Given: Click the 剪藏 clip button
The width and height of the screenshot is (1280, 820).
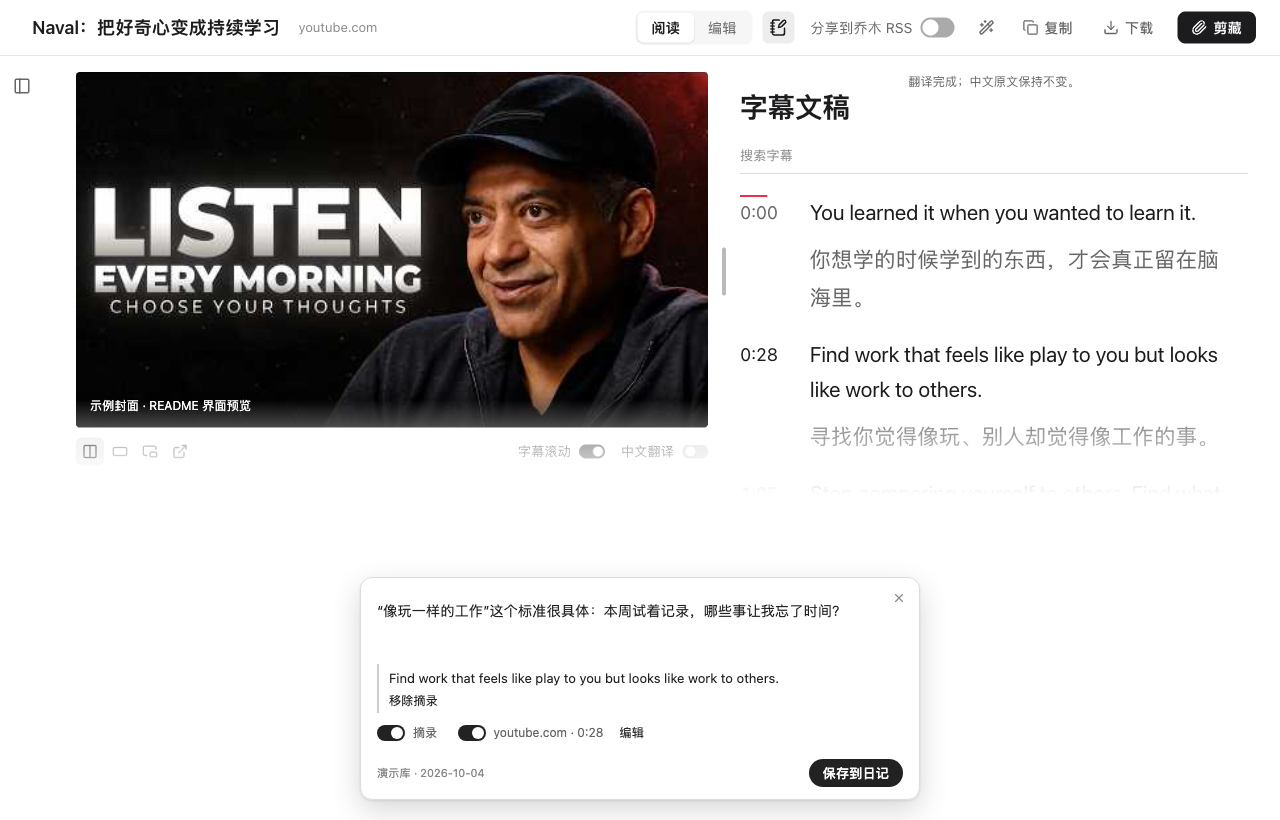Looking at the screenshot, I should pyautogui.click(x=1216, y=28).
